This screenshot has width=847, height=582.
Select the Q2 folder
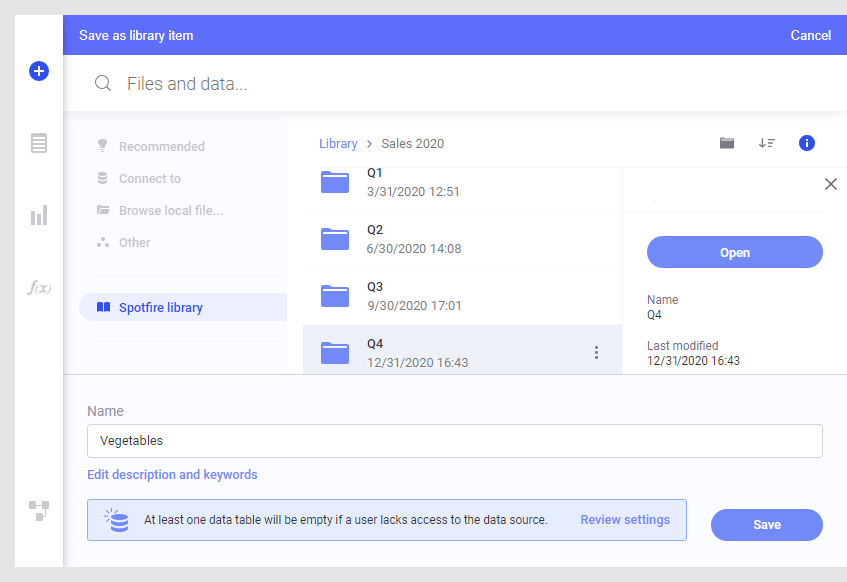click(462, 239)
